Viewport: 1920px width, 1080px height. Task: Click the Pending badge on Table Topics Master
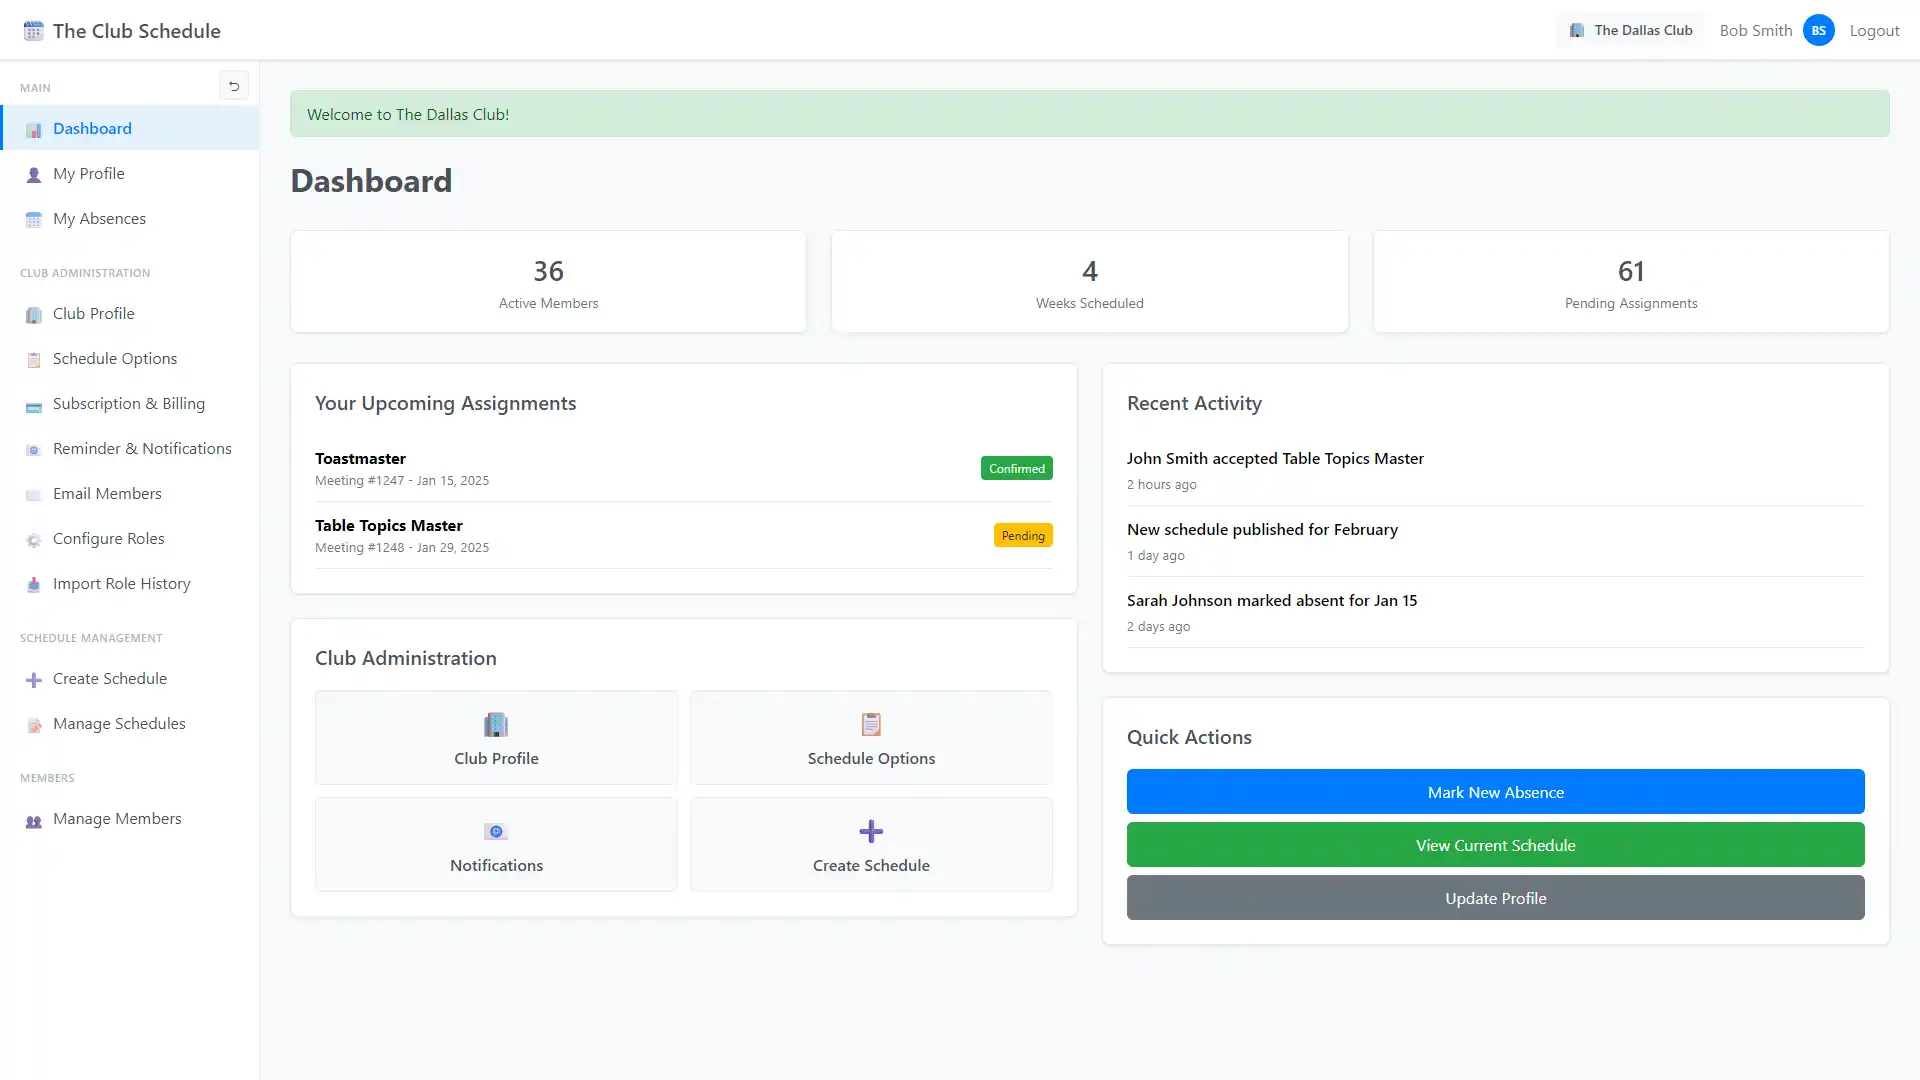pos(1023,535)
